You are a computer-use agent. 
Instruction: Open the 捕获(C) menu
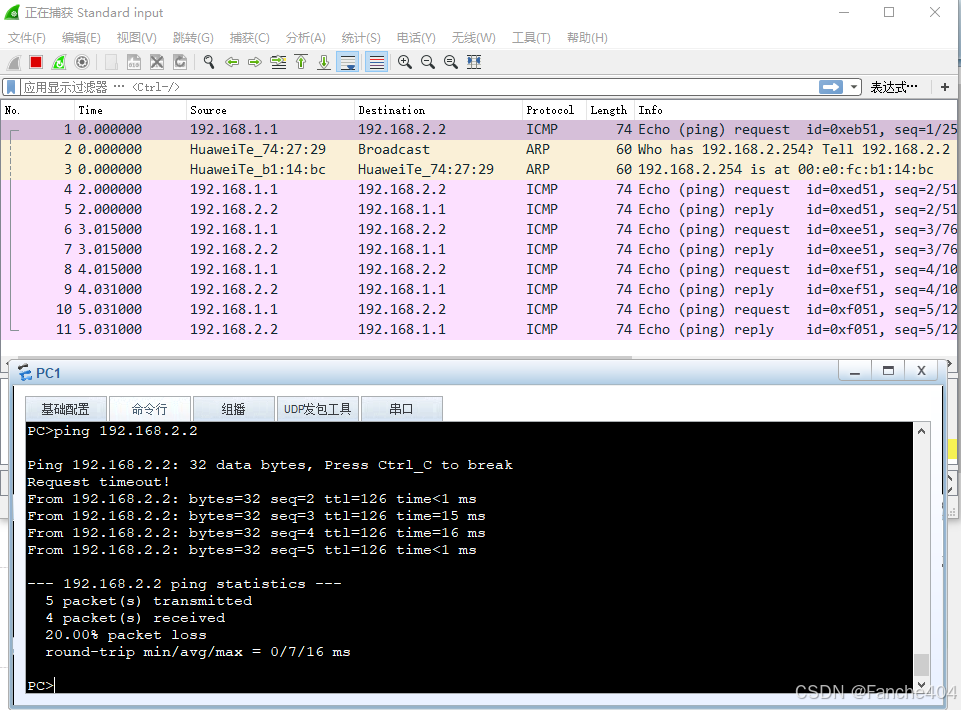click(x=249, y=38)
